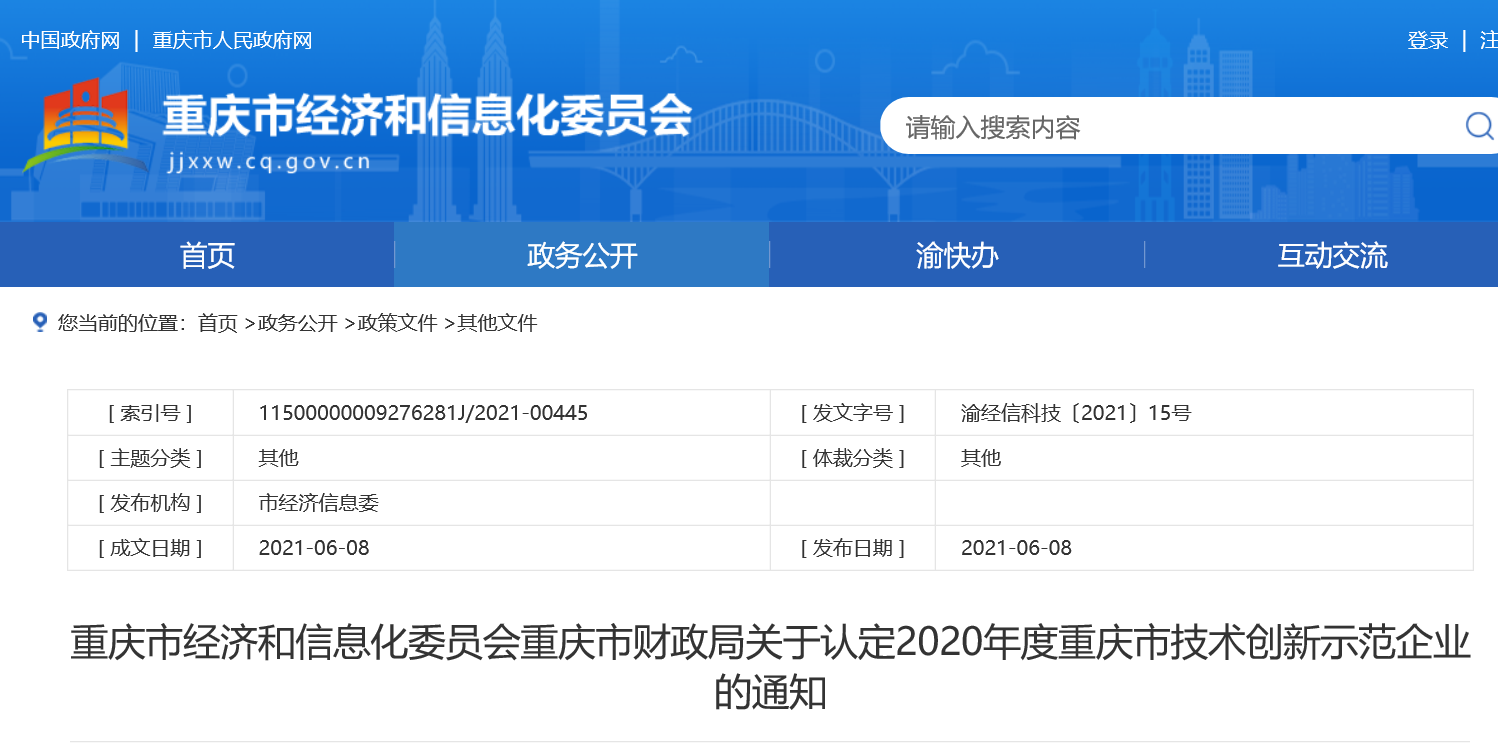Click 政务公开 in the breadcrumb trail
Image resolution: width=1498 pixels, height=752 pixels.
click(x=297, y=323)
